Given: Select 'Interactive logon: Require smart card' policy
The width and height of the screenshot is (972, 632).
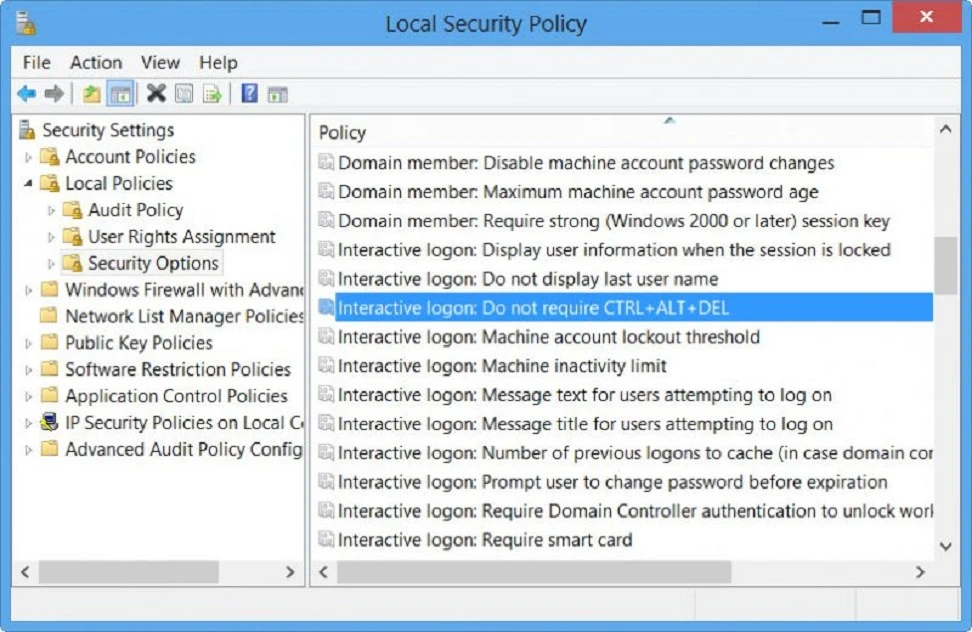Looking at the screenshot, I should click(x=485, y=540).
